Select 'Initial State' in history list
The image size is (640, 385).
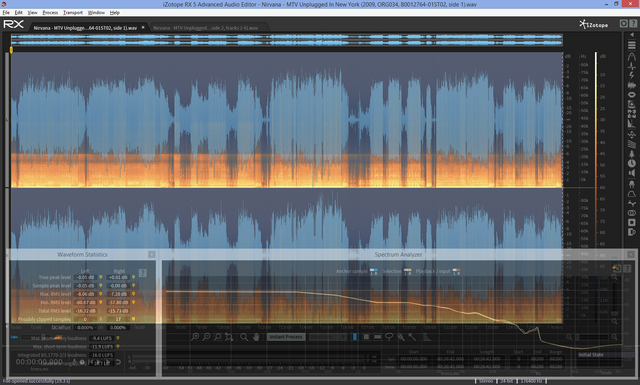tap(591, 355)
